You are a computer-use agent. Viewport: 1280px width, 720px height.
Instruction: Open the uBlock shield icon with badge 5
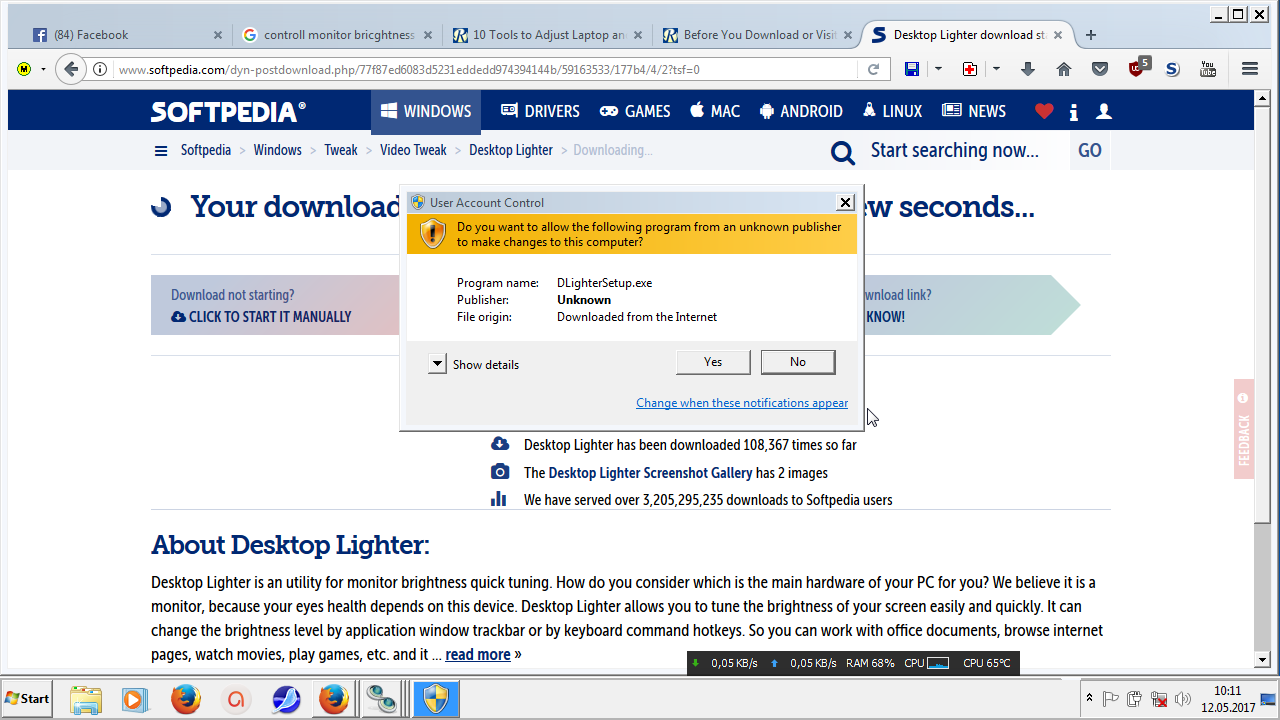click(1138, 68)
